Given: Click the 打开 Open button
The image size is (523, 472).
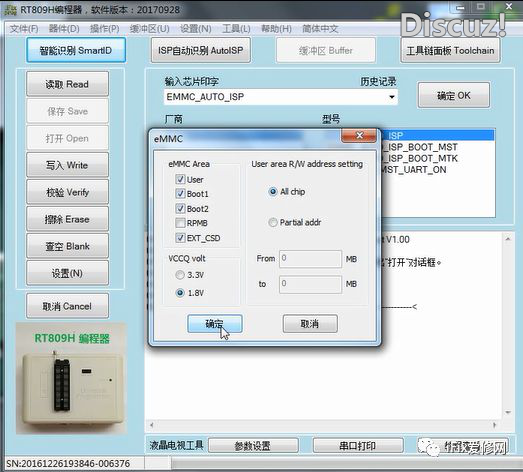Looking at the screenshot, I should (x=67, y=138).
